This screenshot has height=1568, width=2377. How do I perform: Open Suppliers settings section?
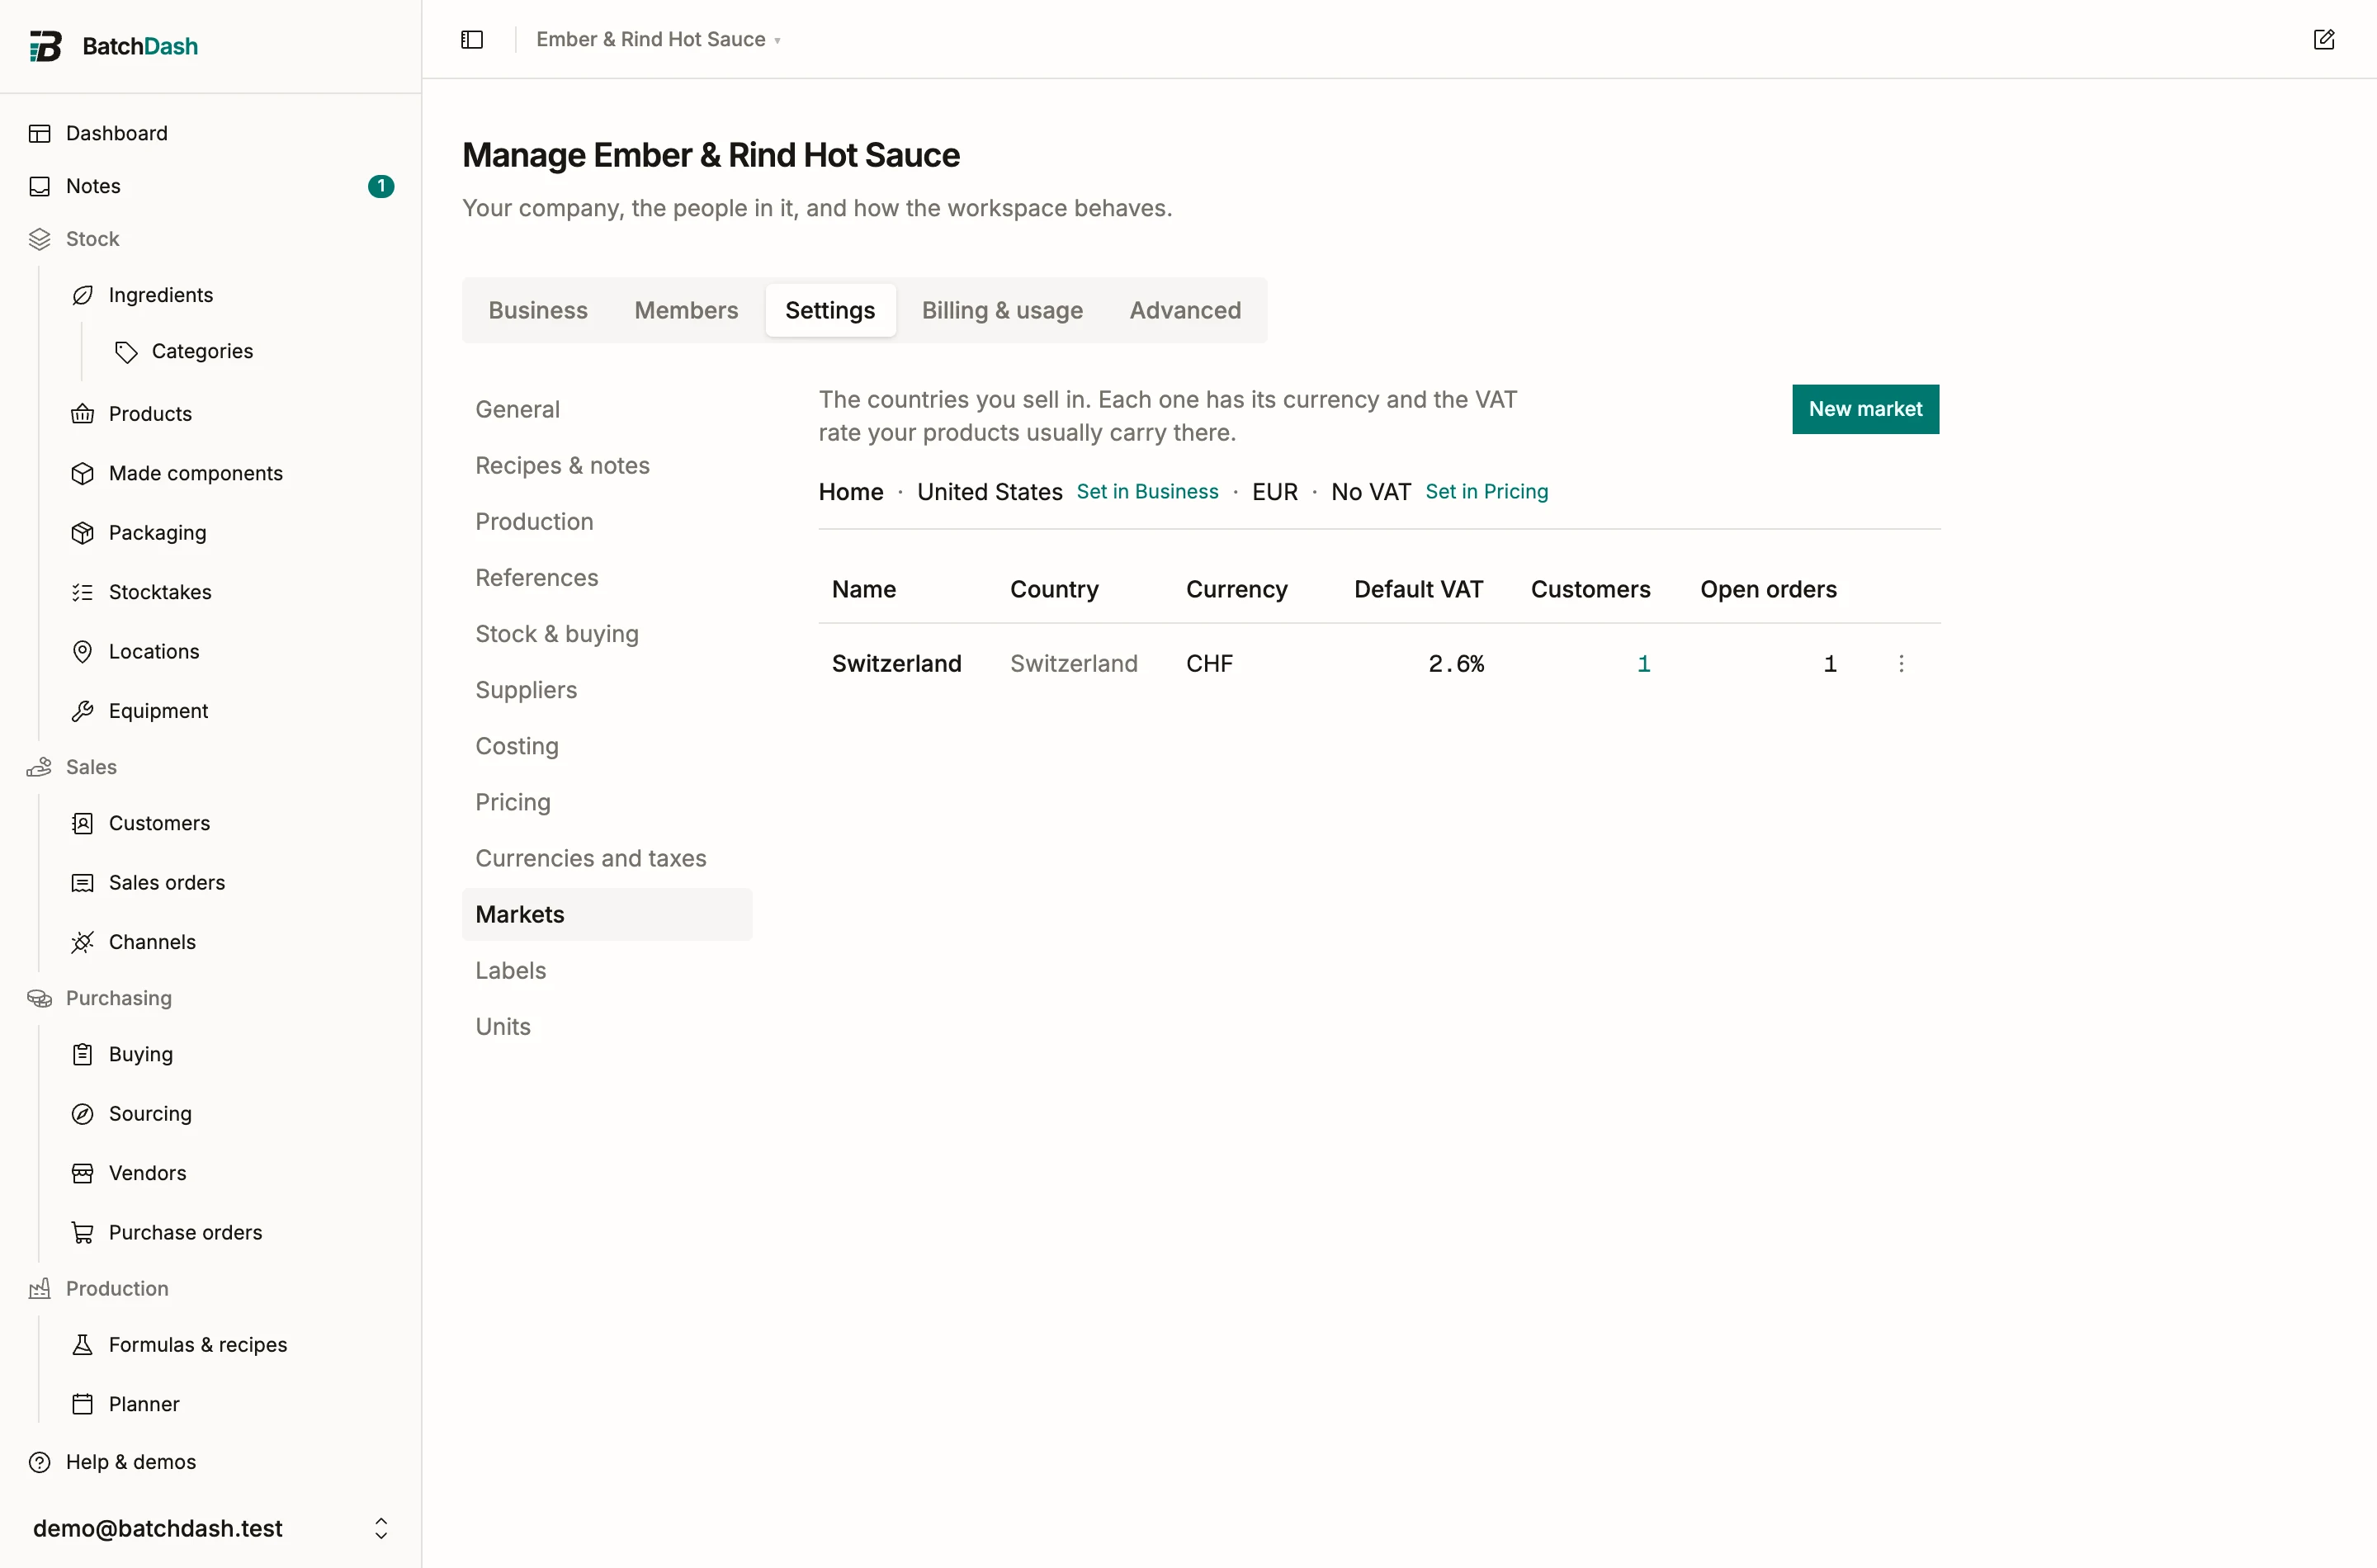pos(607,690)
